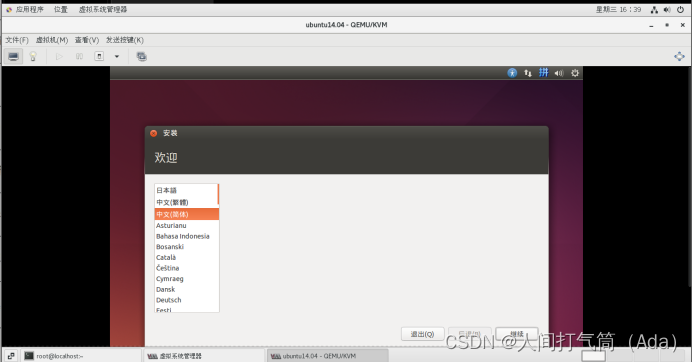Open the 虚拟机(M) menu

coord(52,40)
